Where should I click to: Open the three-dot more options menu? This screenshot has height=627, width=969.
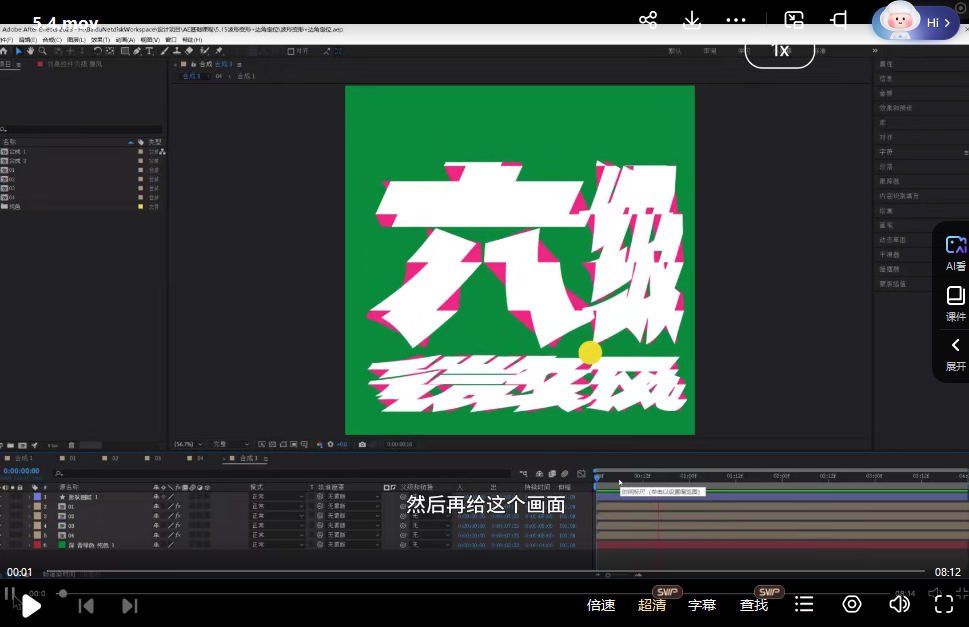click(736, 20)
